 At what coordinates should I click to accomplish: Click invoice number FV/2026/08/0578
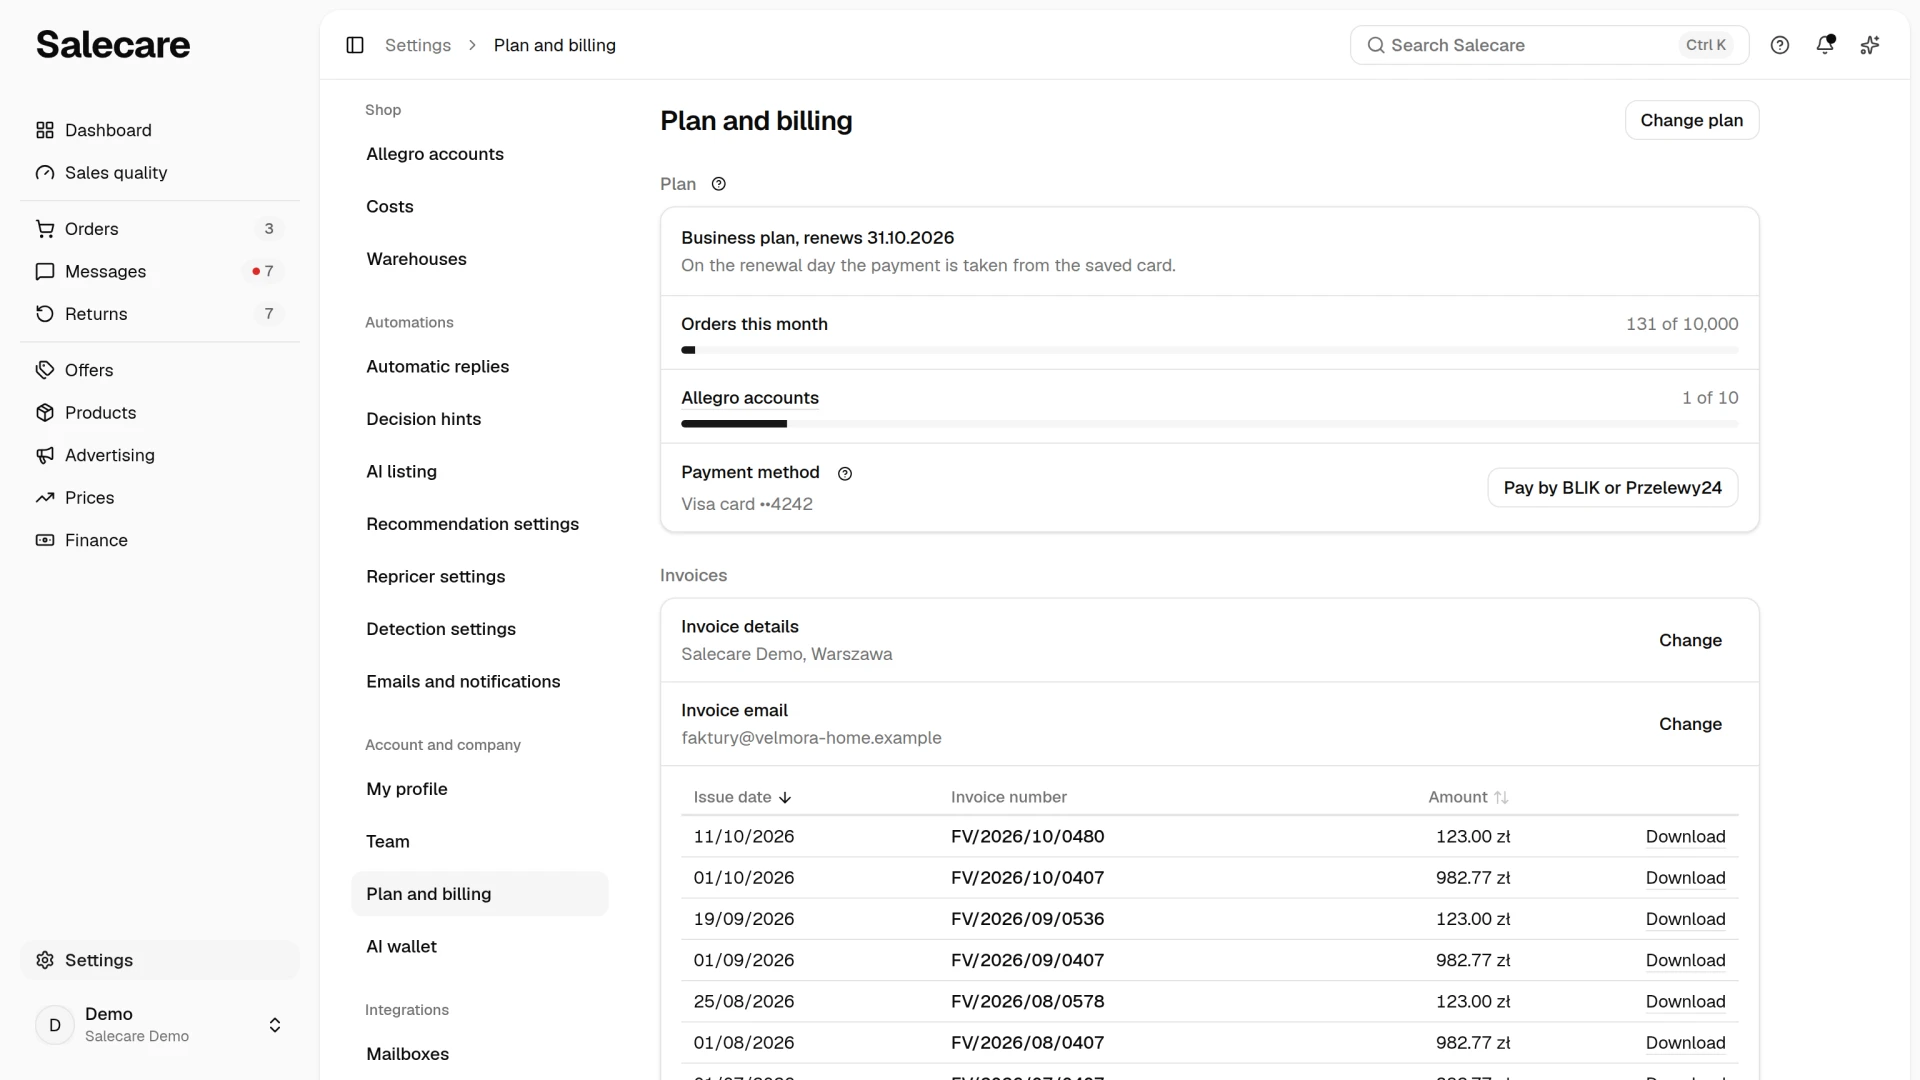pyautogui.click(x=1028, y=1002)
